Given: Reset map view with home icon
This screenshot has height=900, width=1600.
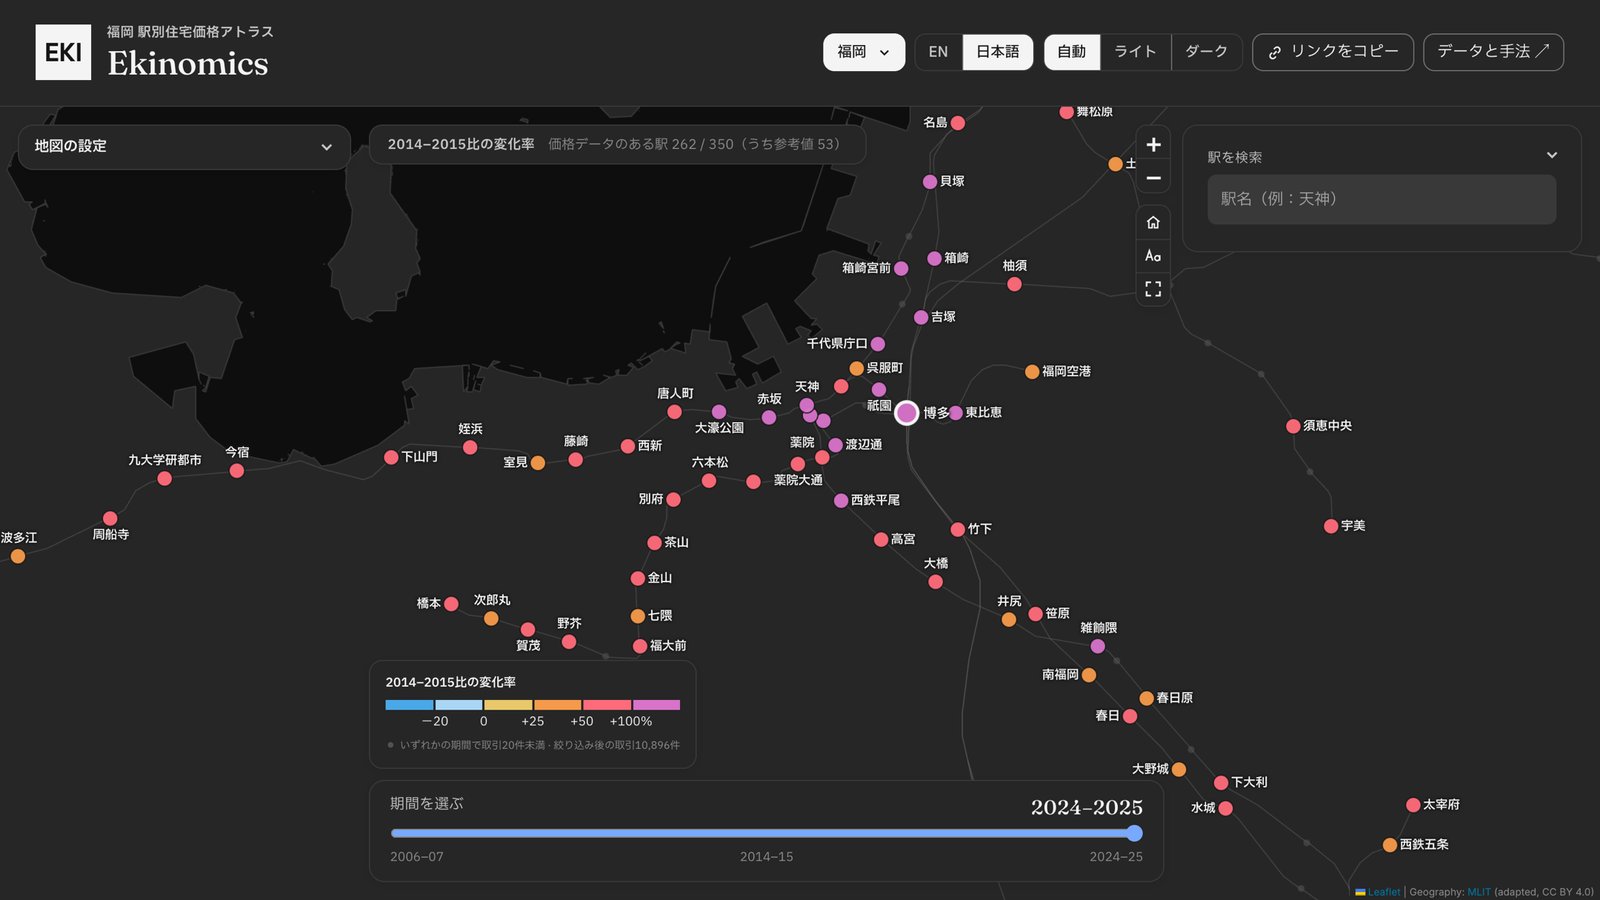Looking at the screenshot, I should click(x=1153, y=222).
